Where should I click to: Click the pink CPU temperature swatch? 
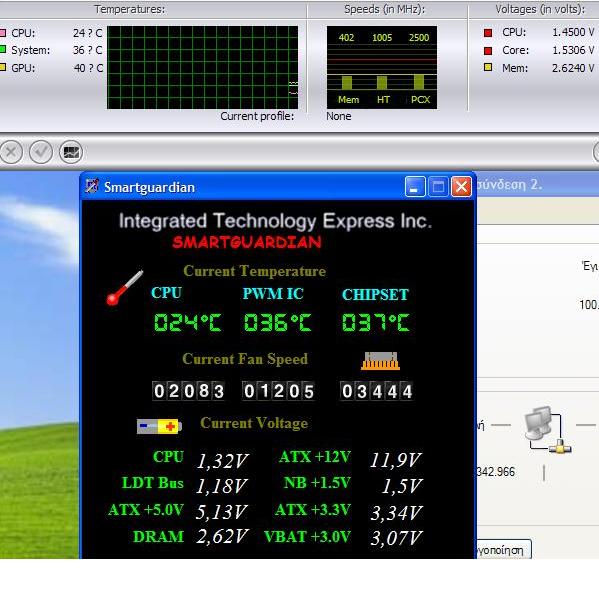point(3,33)
